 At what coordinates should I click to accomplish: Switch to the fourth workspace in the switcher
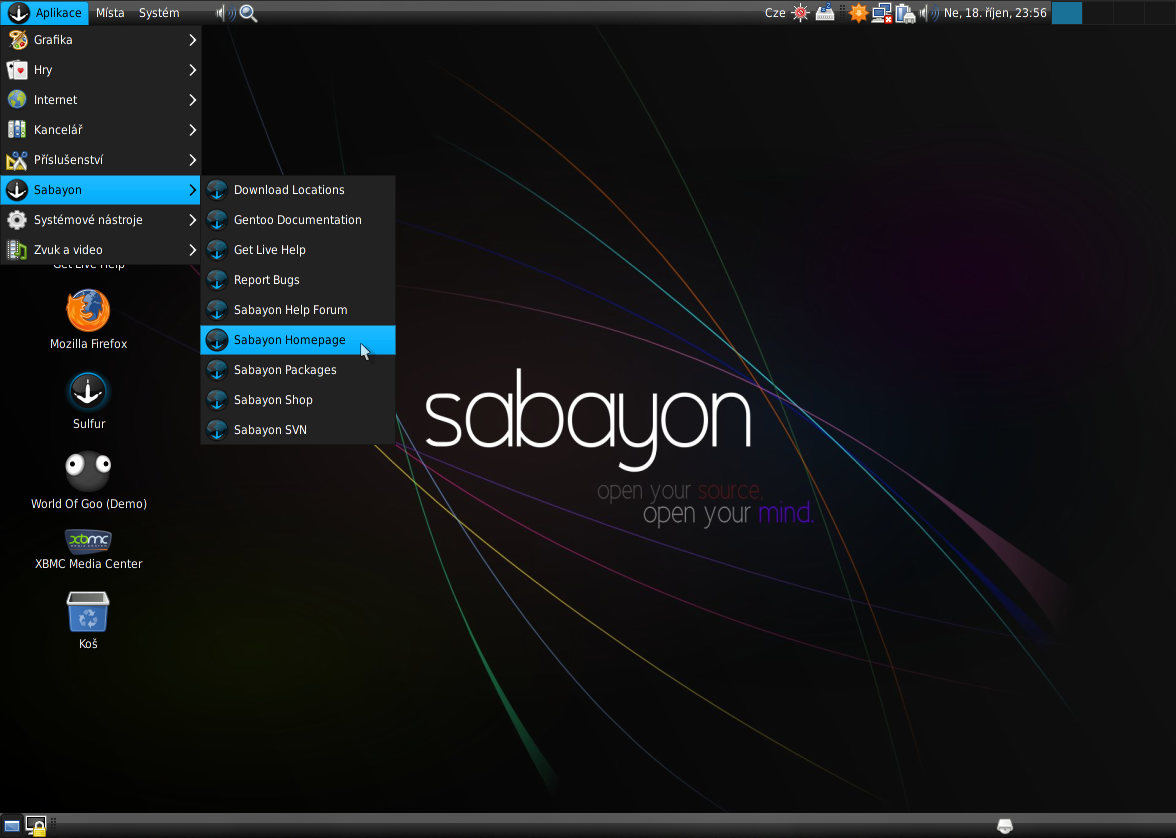(x=1160, y=13)
